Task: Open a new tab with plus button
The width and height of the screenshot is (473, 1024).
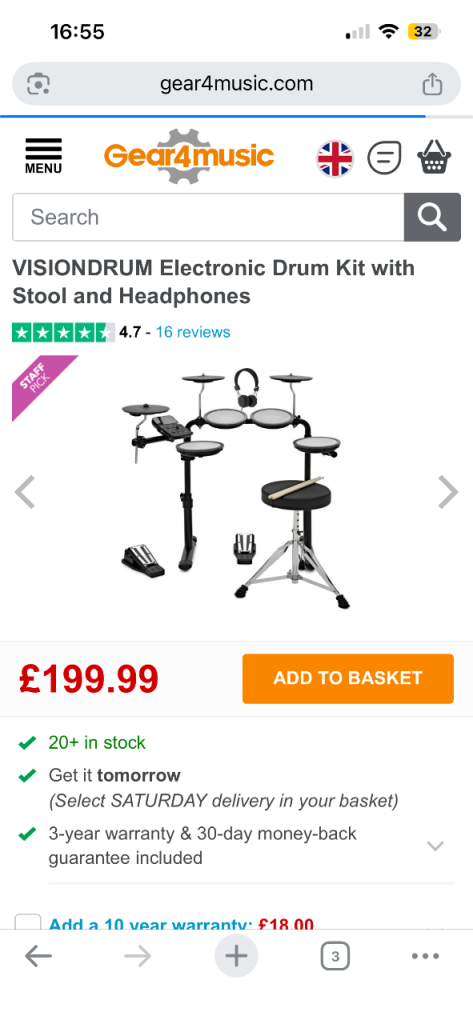Action: [x=236, y=957]
